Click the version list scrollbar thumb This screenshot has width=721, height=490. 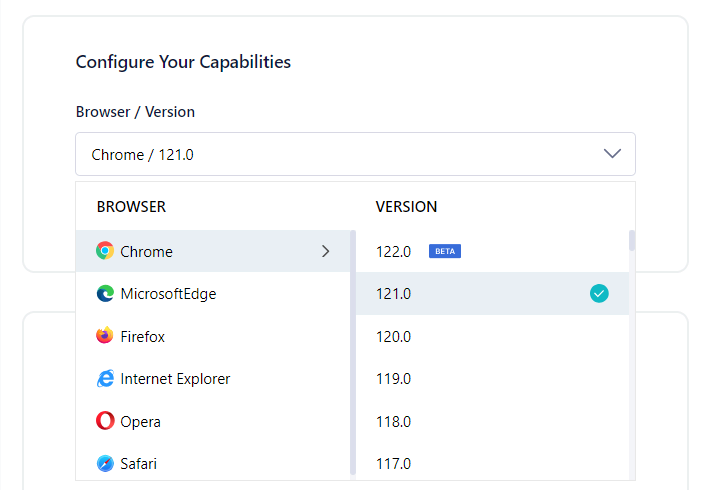[632, 240]
